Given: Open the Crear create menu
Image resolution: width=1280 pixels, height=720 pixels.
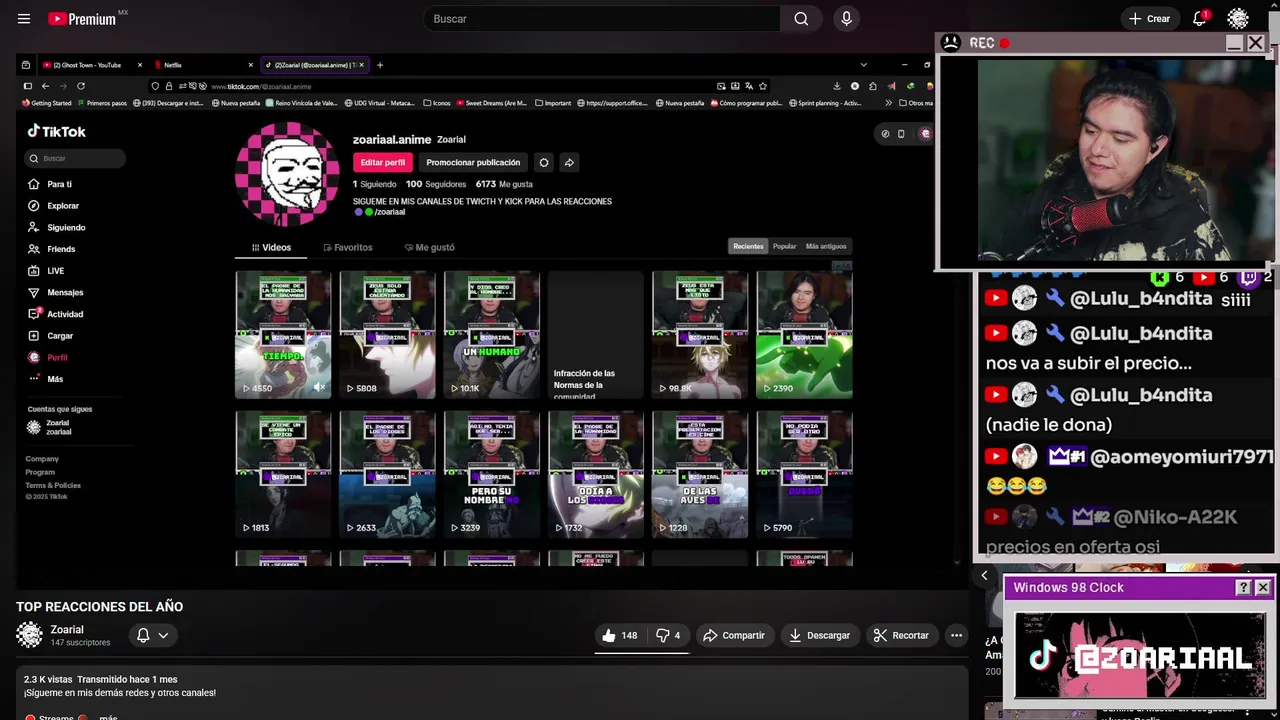Looking at the screenshot, I should click(x=1149, y=19).
